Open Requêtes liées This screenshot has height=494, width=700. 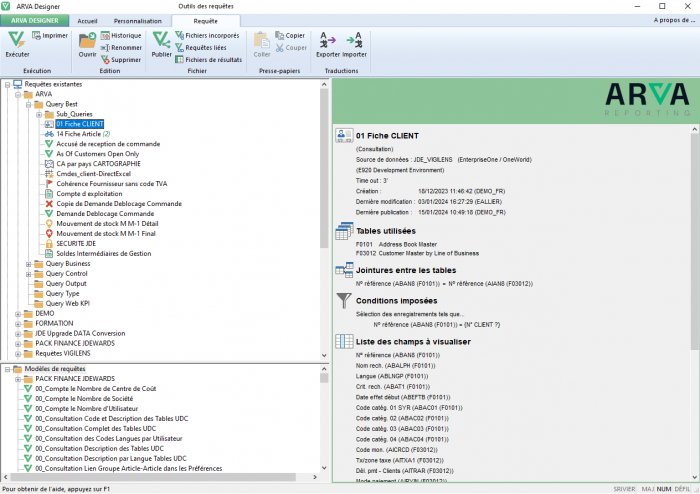(201, 48)
